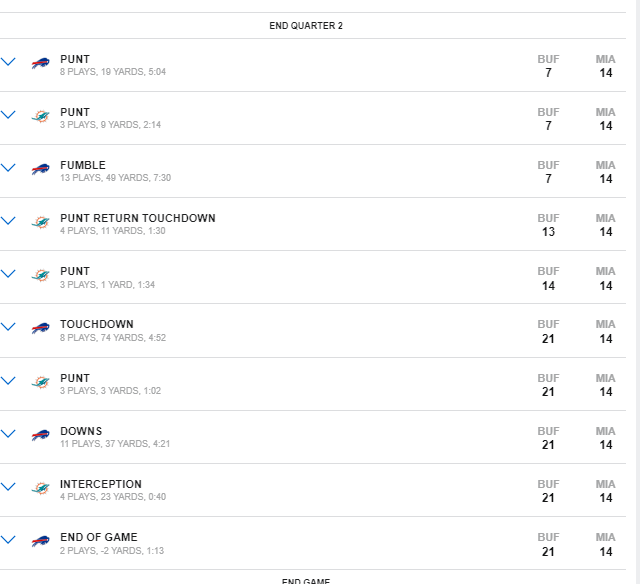Click the END QUARTER 2 header
The height and width of the screenshot is (584, 640).
click(306, 26)
